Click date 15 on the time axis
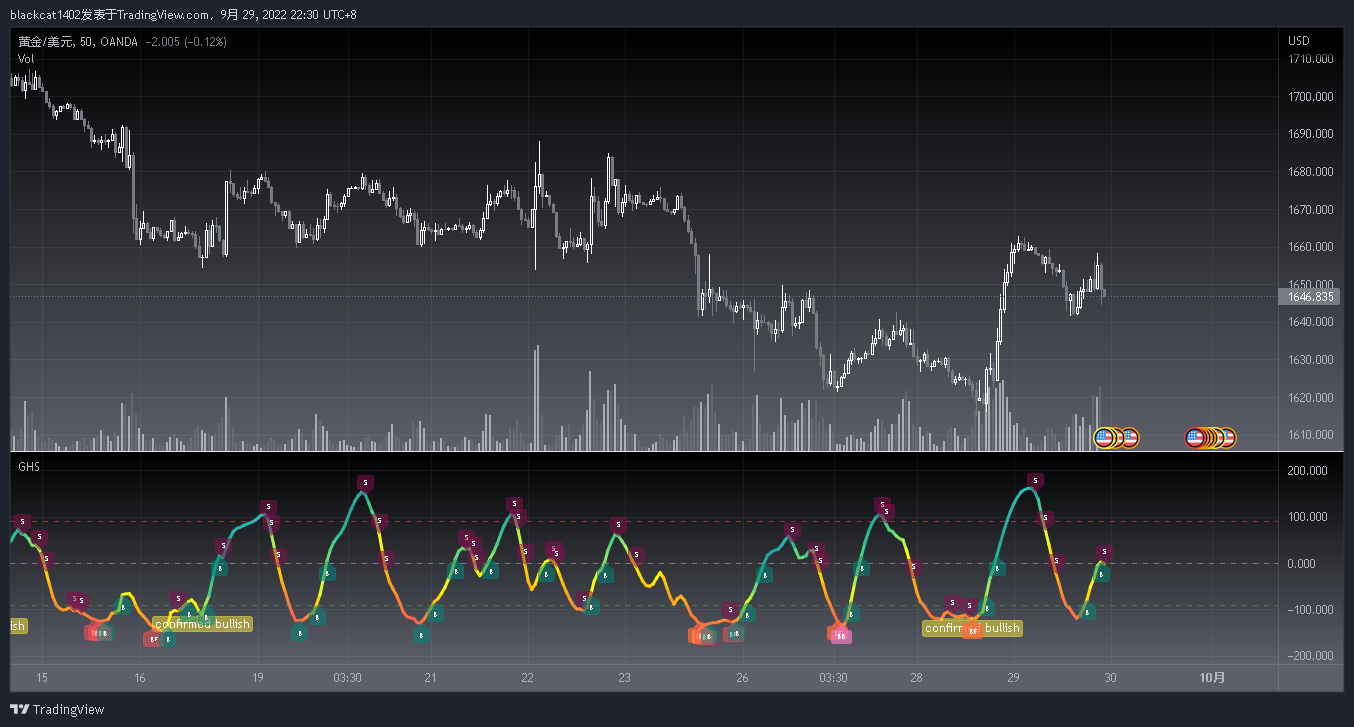The image size is (1354, 727). tap(42, 678)
